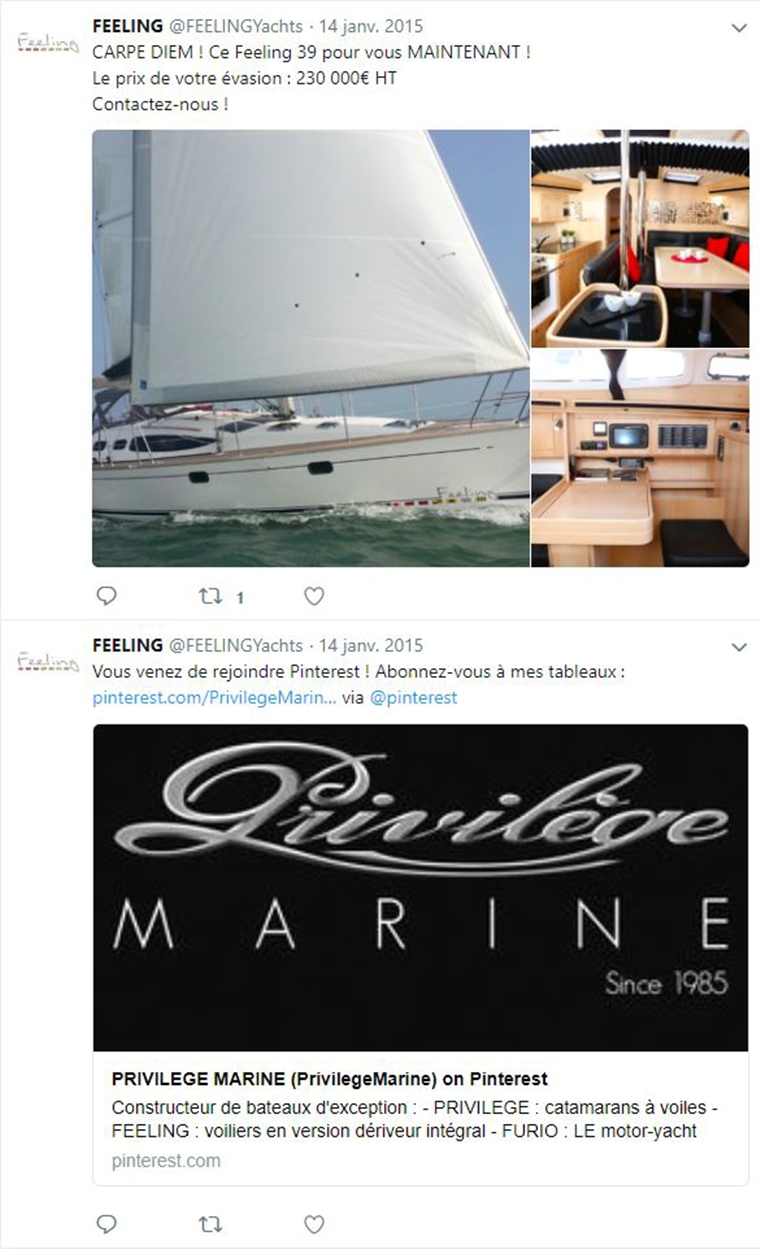Like the Feeling 39 tweet
760x1249 pixels.
pyautogui.click(x=314, y=597)
